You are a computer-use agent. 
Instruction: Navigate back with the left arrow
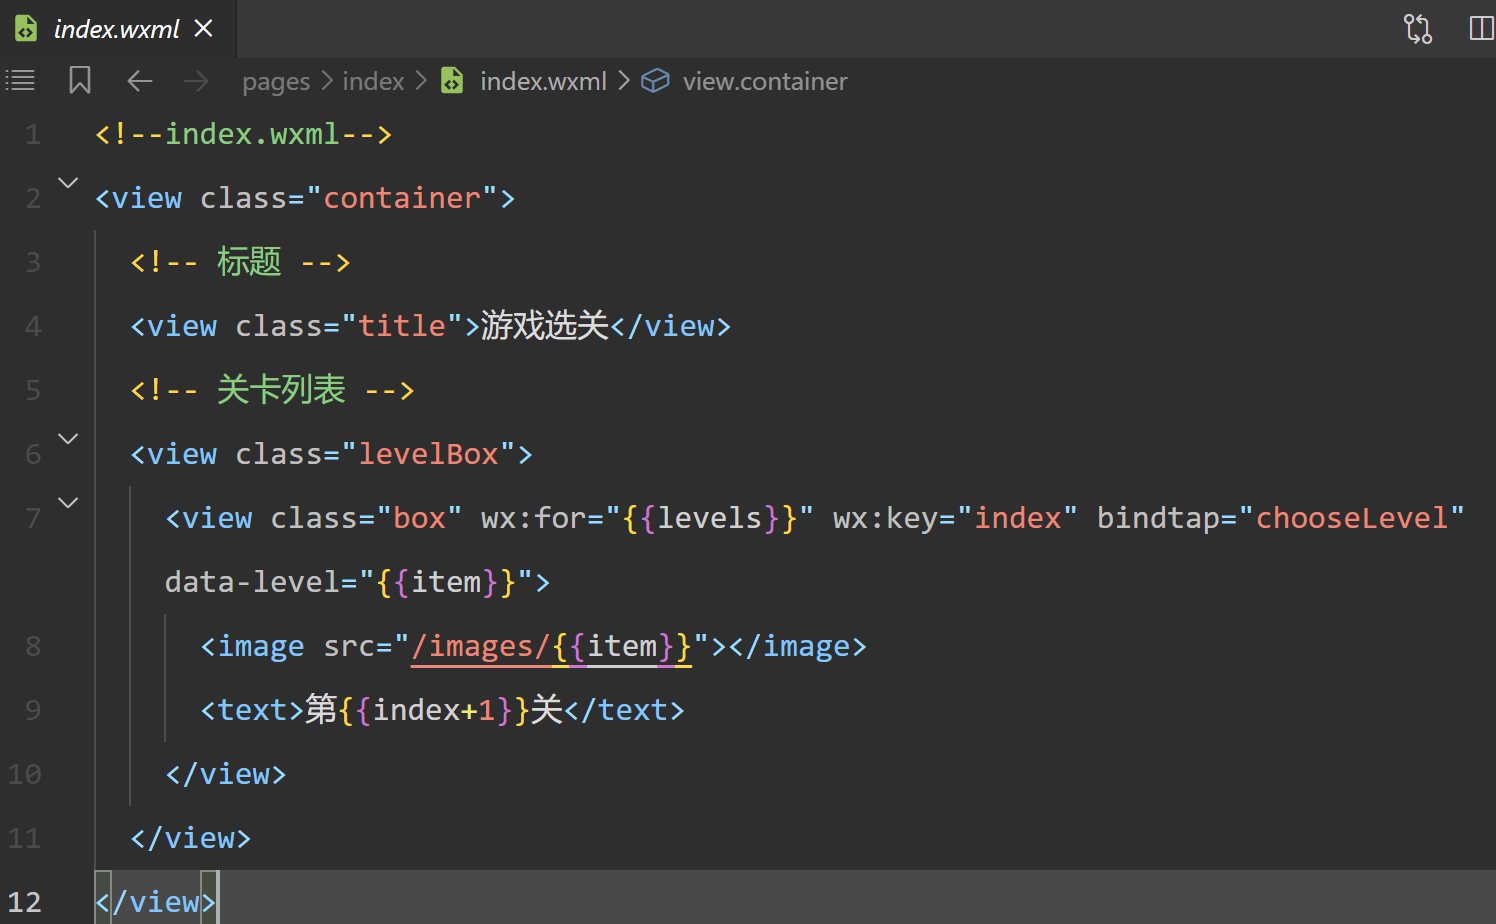coord(140,81)
